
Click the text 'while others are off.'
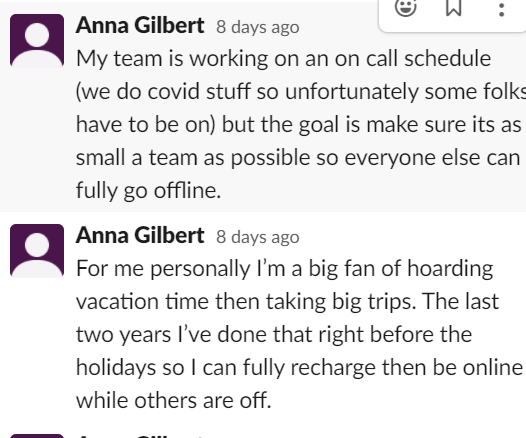(x=173, y=400)
